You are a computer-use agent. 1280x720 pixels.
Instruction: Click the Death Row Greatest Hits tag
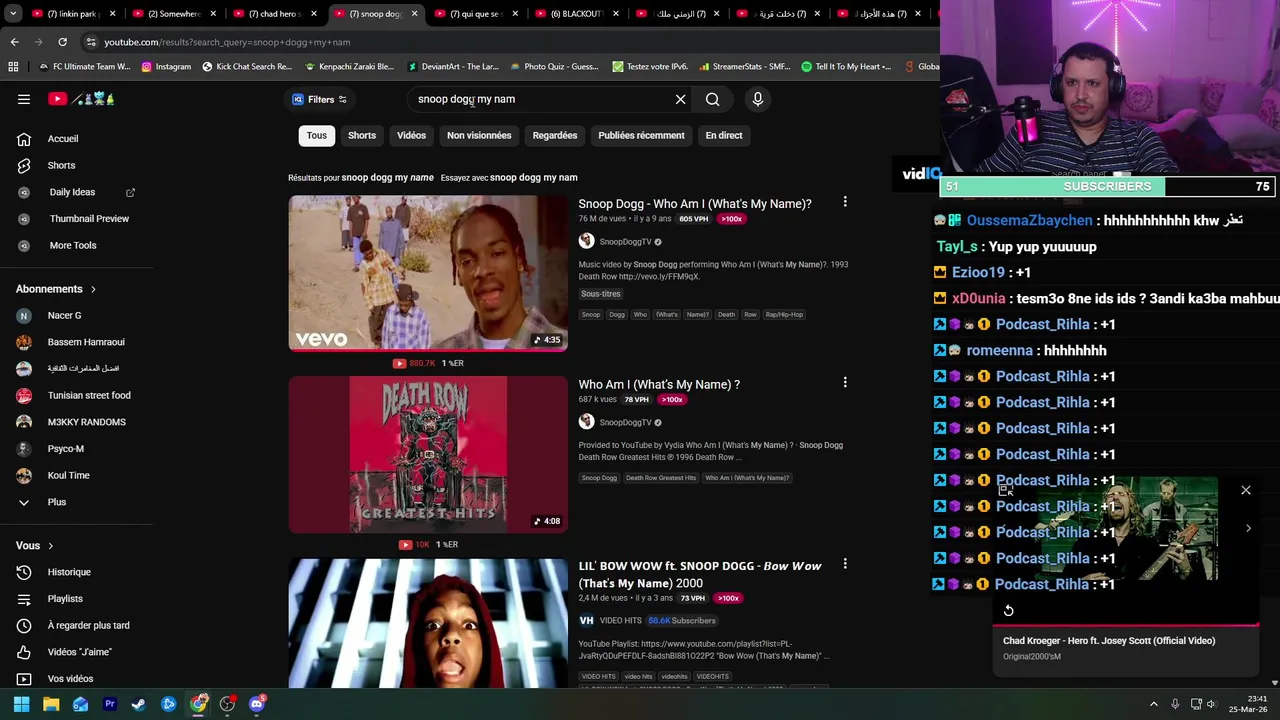tap(661, 478)
